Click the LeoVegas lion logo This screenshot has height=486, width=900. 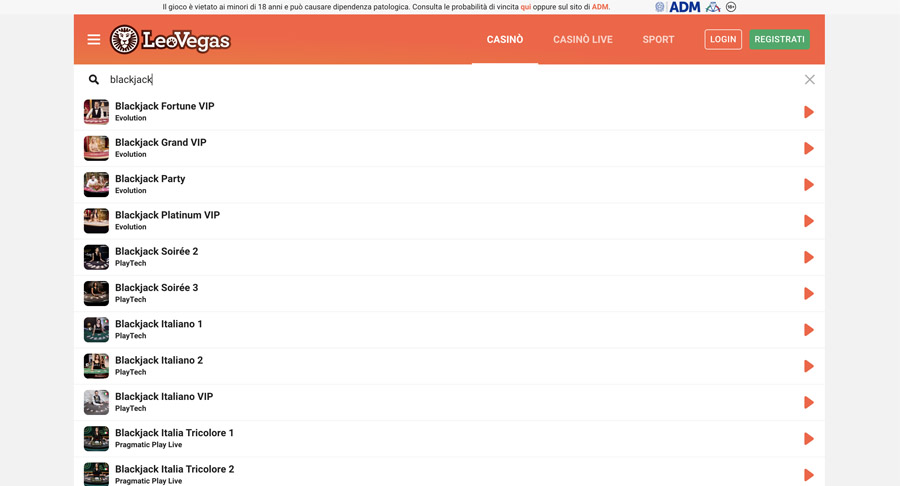point(170,40)
